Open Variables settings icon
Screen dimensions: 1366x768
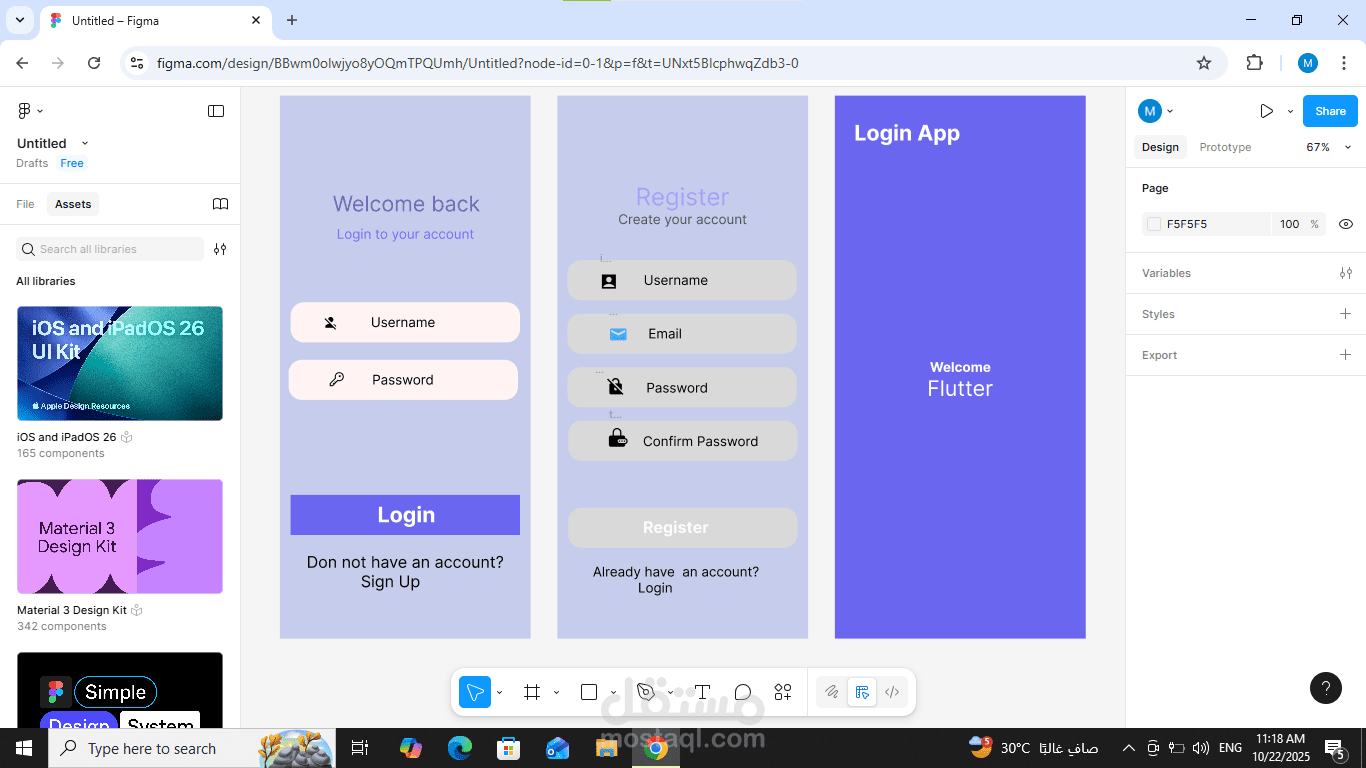pyautogui.click(x=1346, y=273)
